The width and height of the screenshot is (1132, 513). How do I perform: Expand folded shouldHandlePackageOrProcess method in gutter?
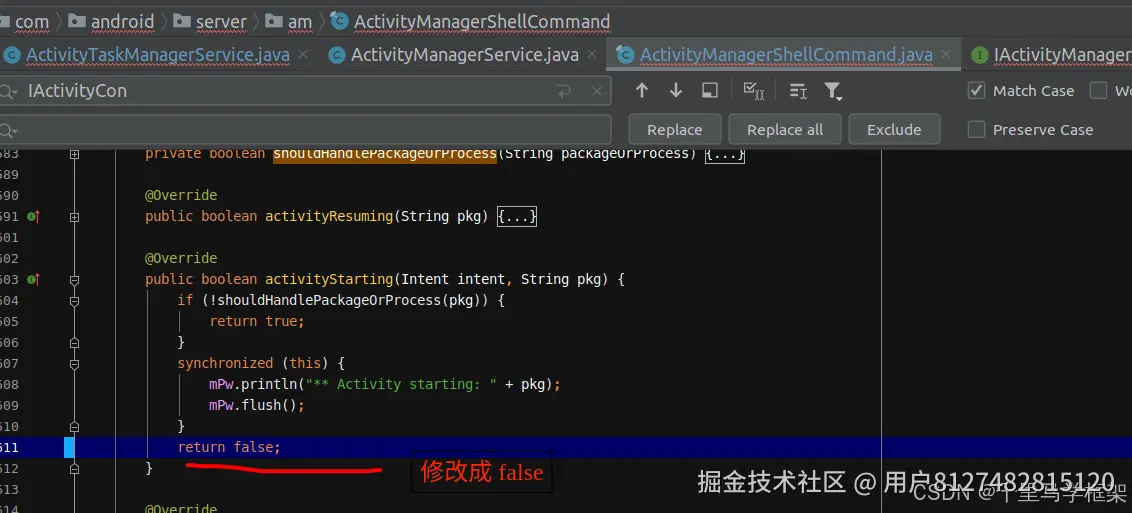pyautogui.click(x=74, y=154)
